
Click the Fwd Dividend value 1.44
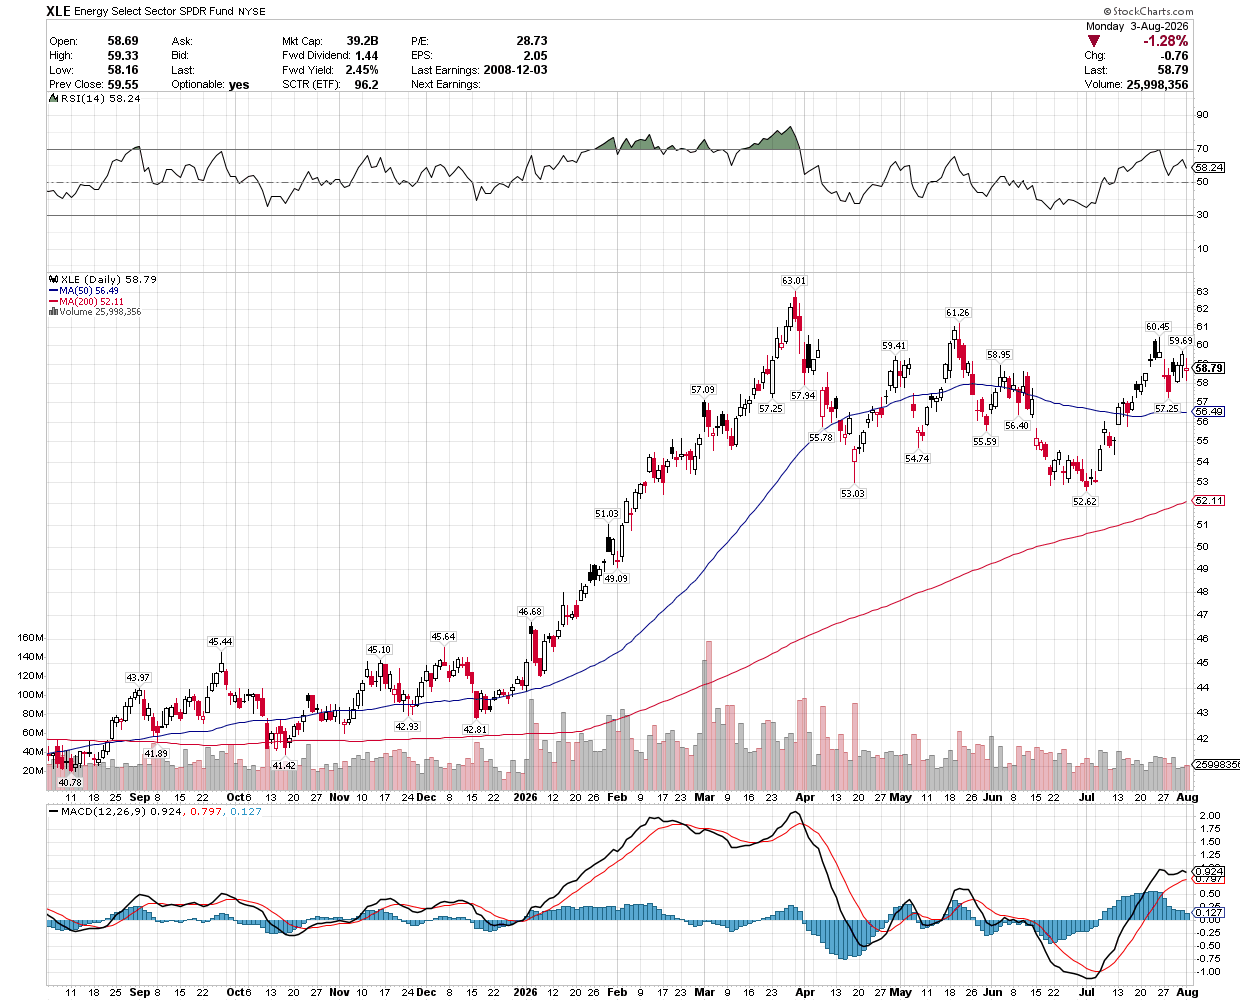367,56
